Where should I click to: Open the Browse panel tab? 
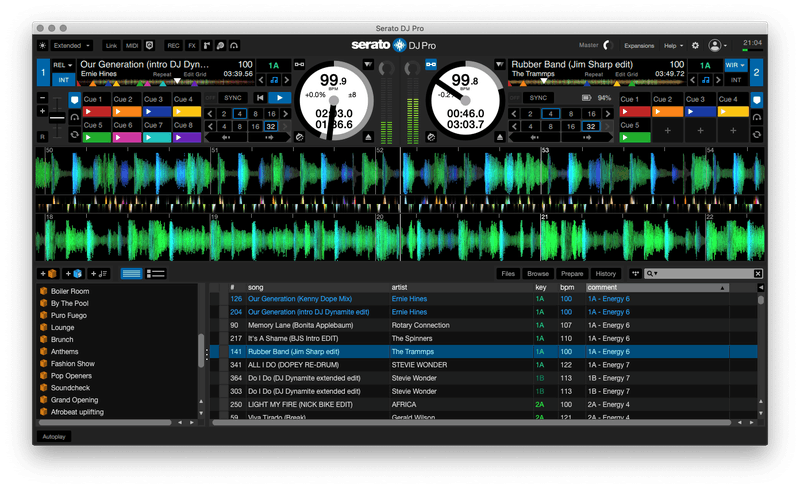(x=538, y=274)
